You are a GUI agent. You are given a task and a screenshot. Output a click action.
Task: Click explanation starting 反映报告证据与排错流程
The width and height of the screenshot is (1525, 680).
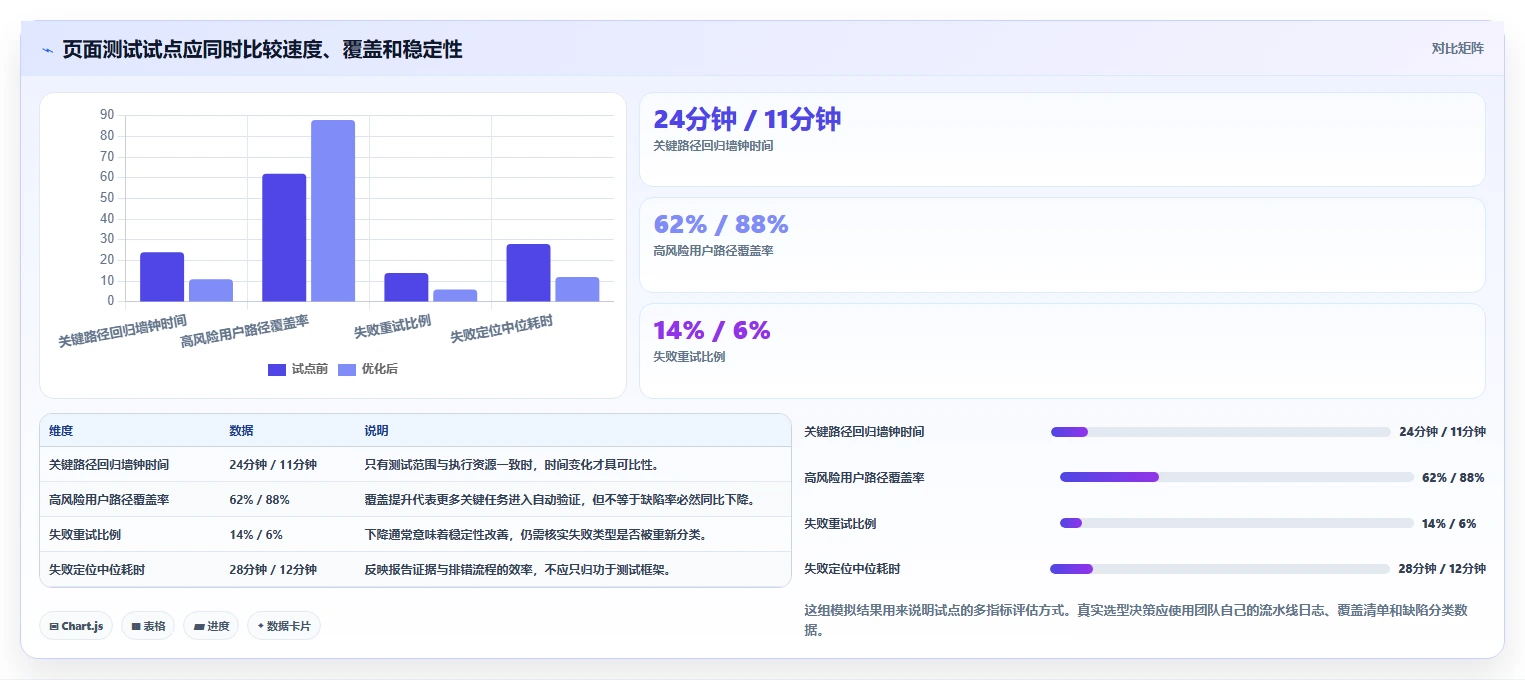(x=518, y=570)
